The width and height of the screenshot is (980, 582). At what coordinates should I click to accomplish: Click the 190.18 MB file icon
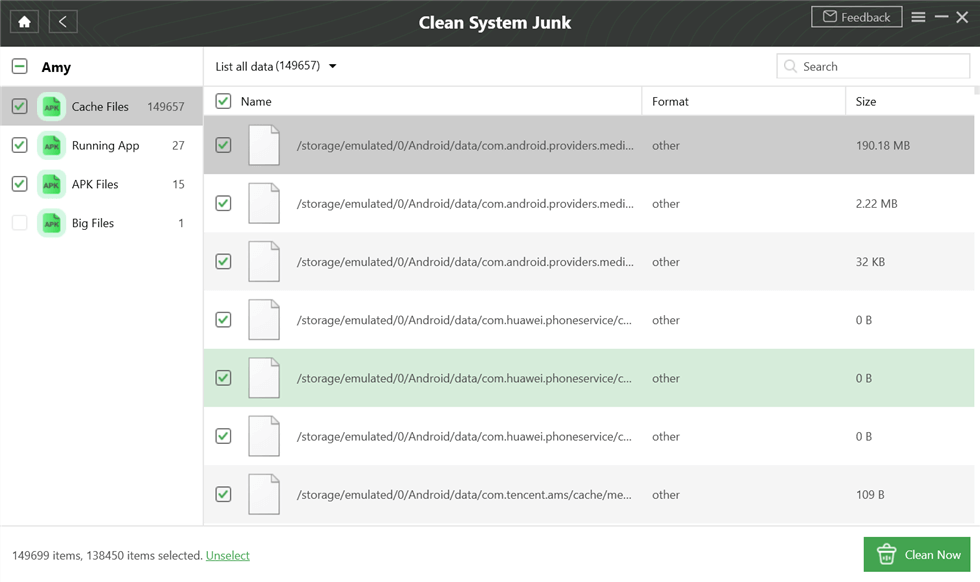coord(264,146)
